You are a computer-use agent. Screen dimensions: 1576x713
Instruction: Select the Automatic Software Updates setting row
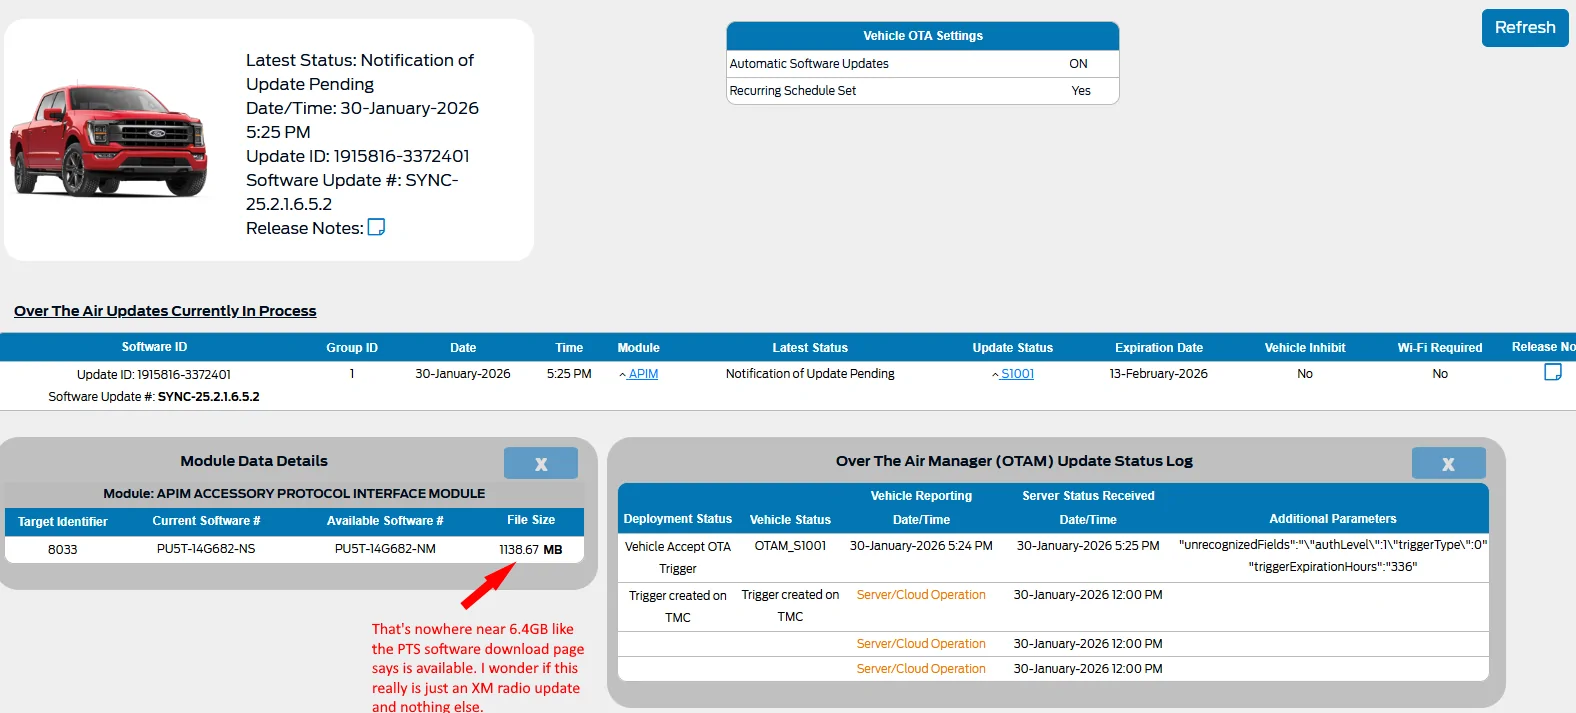[923, 63]
